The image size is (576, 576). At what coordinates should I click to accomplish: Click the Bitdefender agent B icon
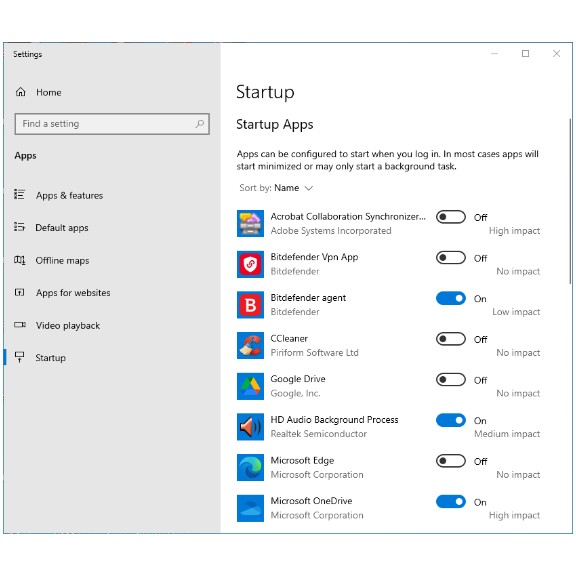[x=250, y=305]
